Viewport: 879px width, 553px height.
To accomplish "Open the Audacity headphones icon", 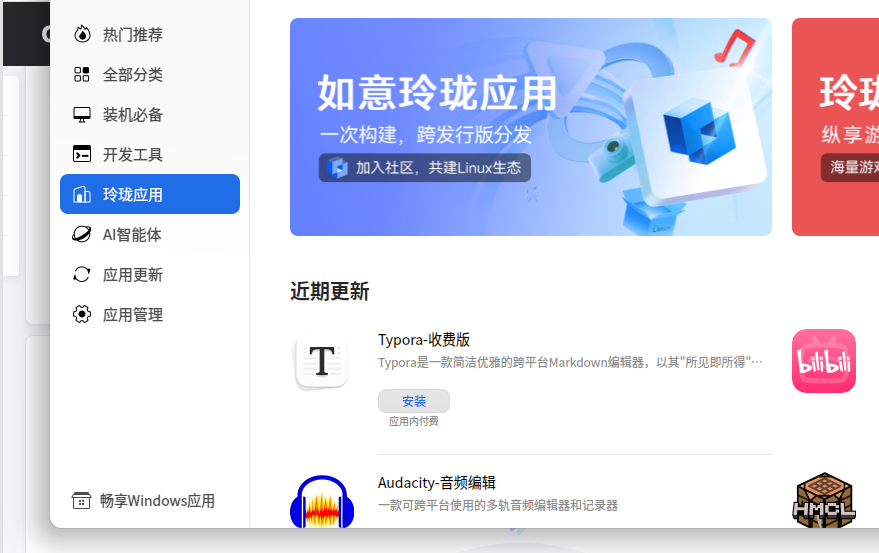I will [322, 502].
